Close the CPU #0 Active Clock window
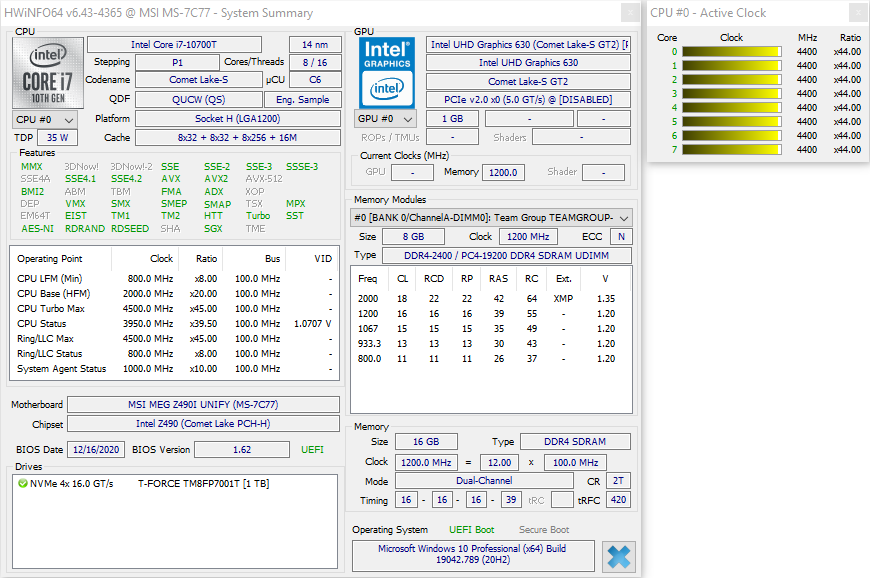The image size is (870, 578). click(857, 12)
